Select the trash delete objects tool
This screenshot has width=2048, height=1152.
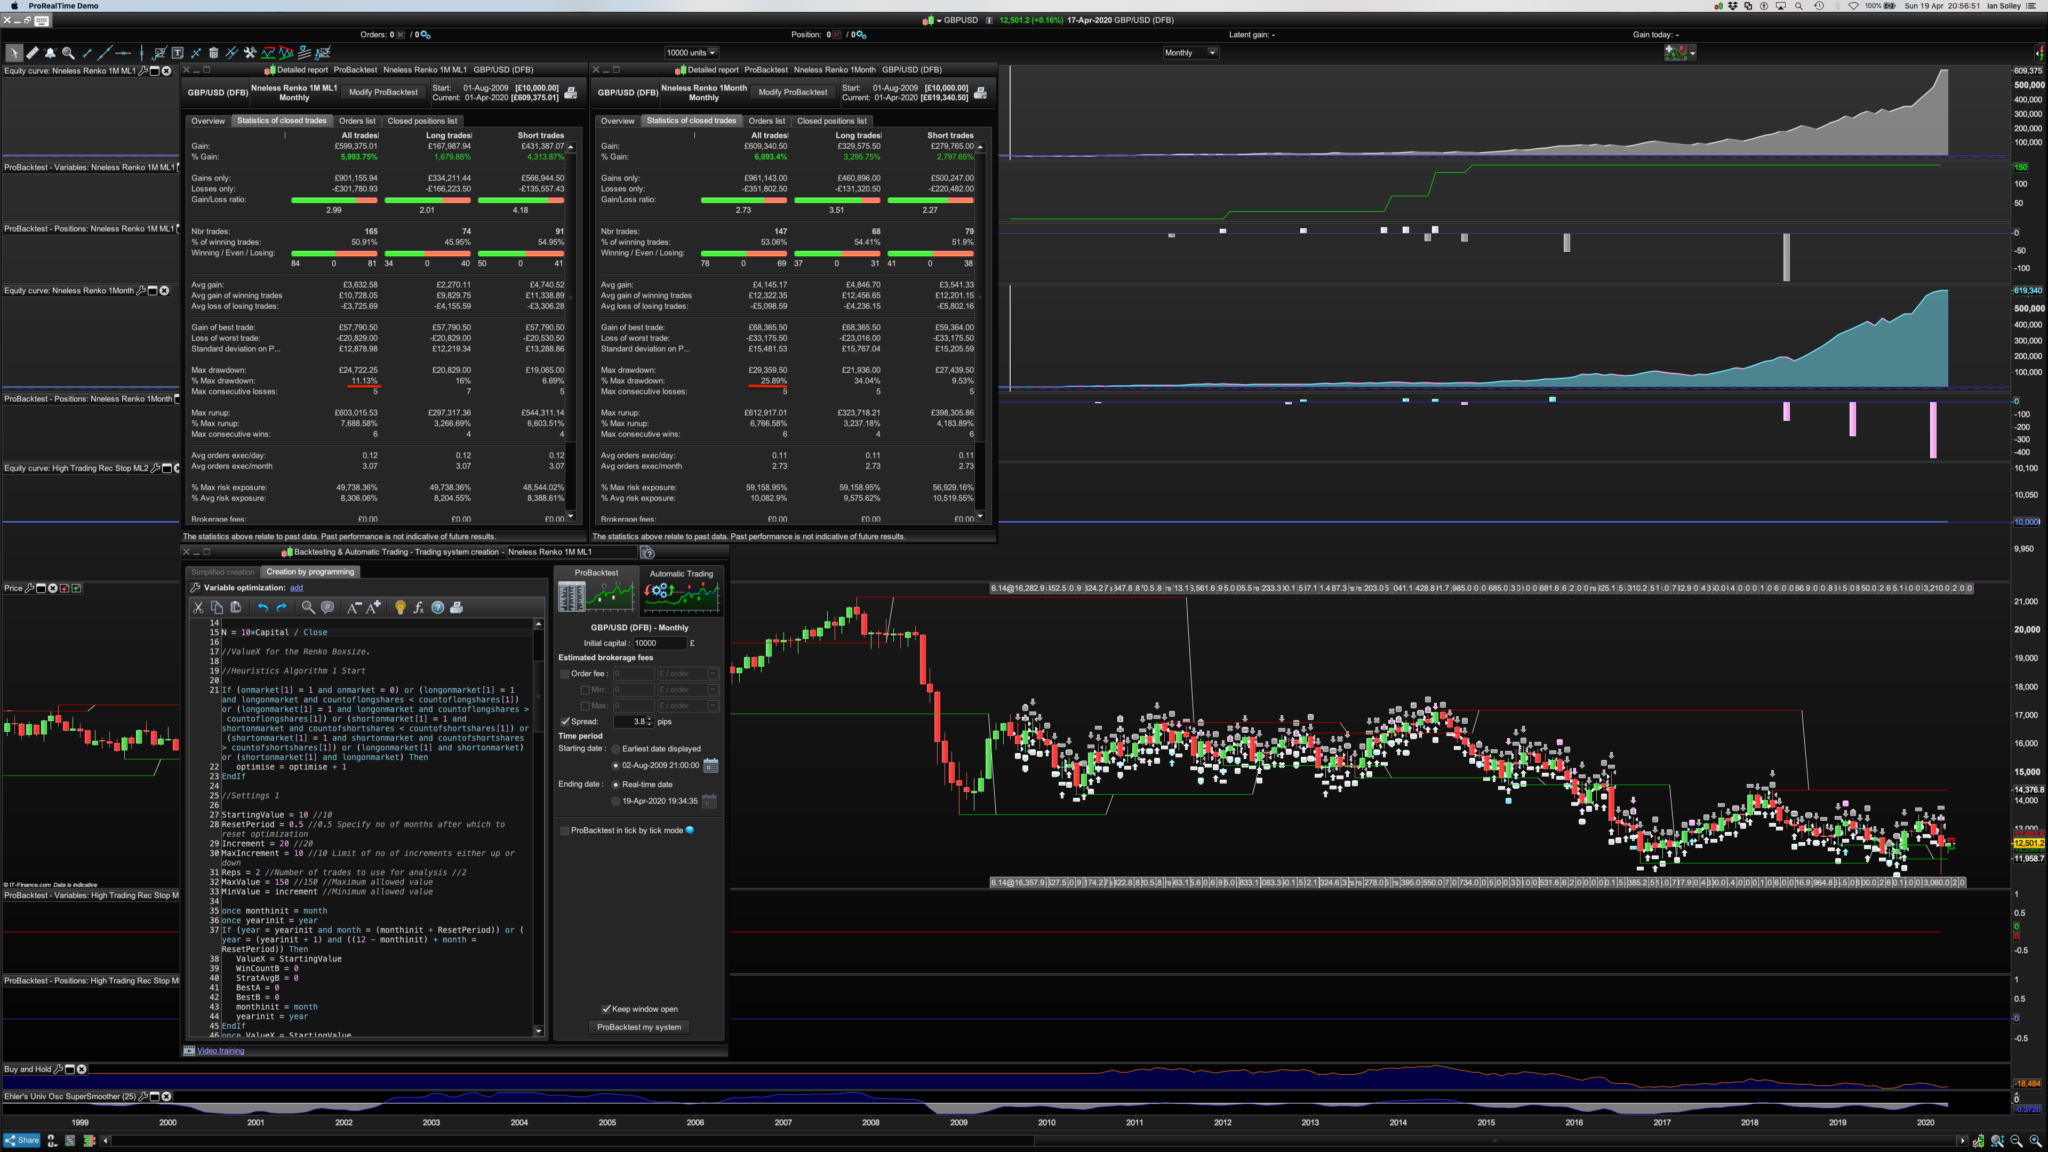[x=213, y=53]
